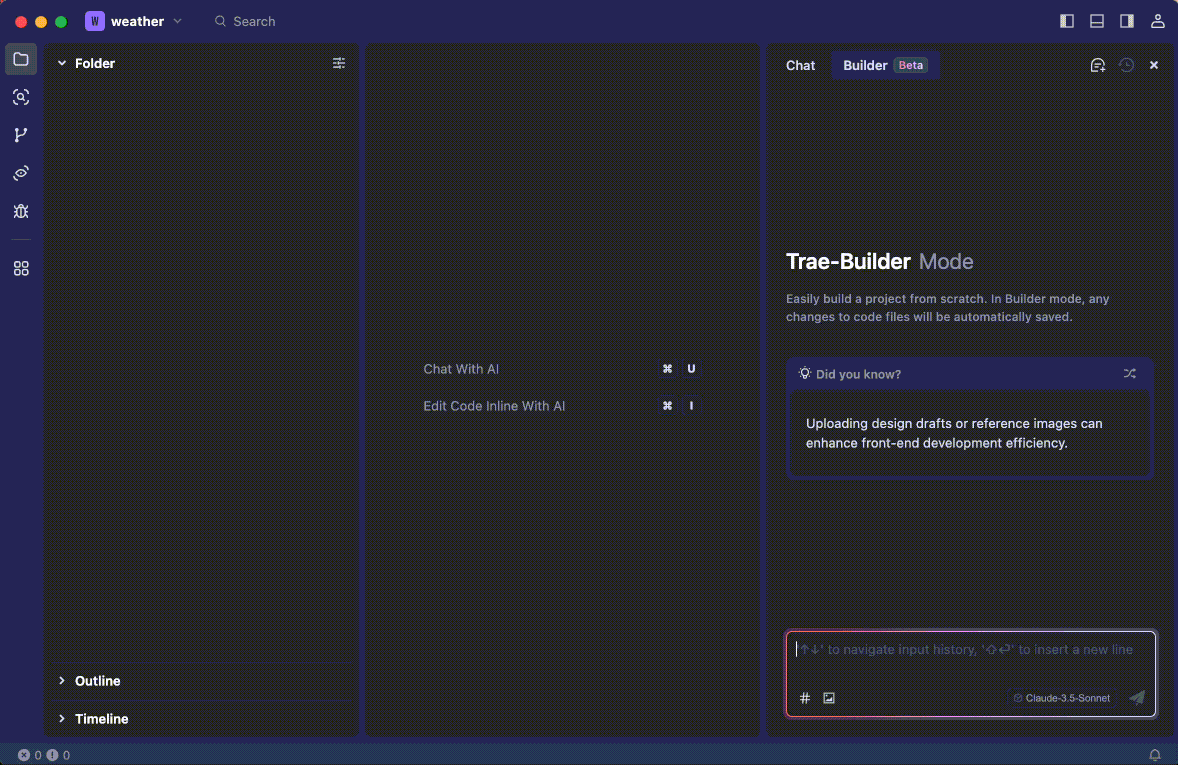This screenshot has width=1178, height=765.
Task: Open the Search view in activity bar
Action: tap(21, 97)
